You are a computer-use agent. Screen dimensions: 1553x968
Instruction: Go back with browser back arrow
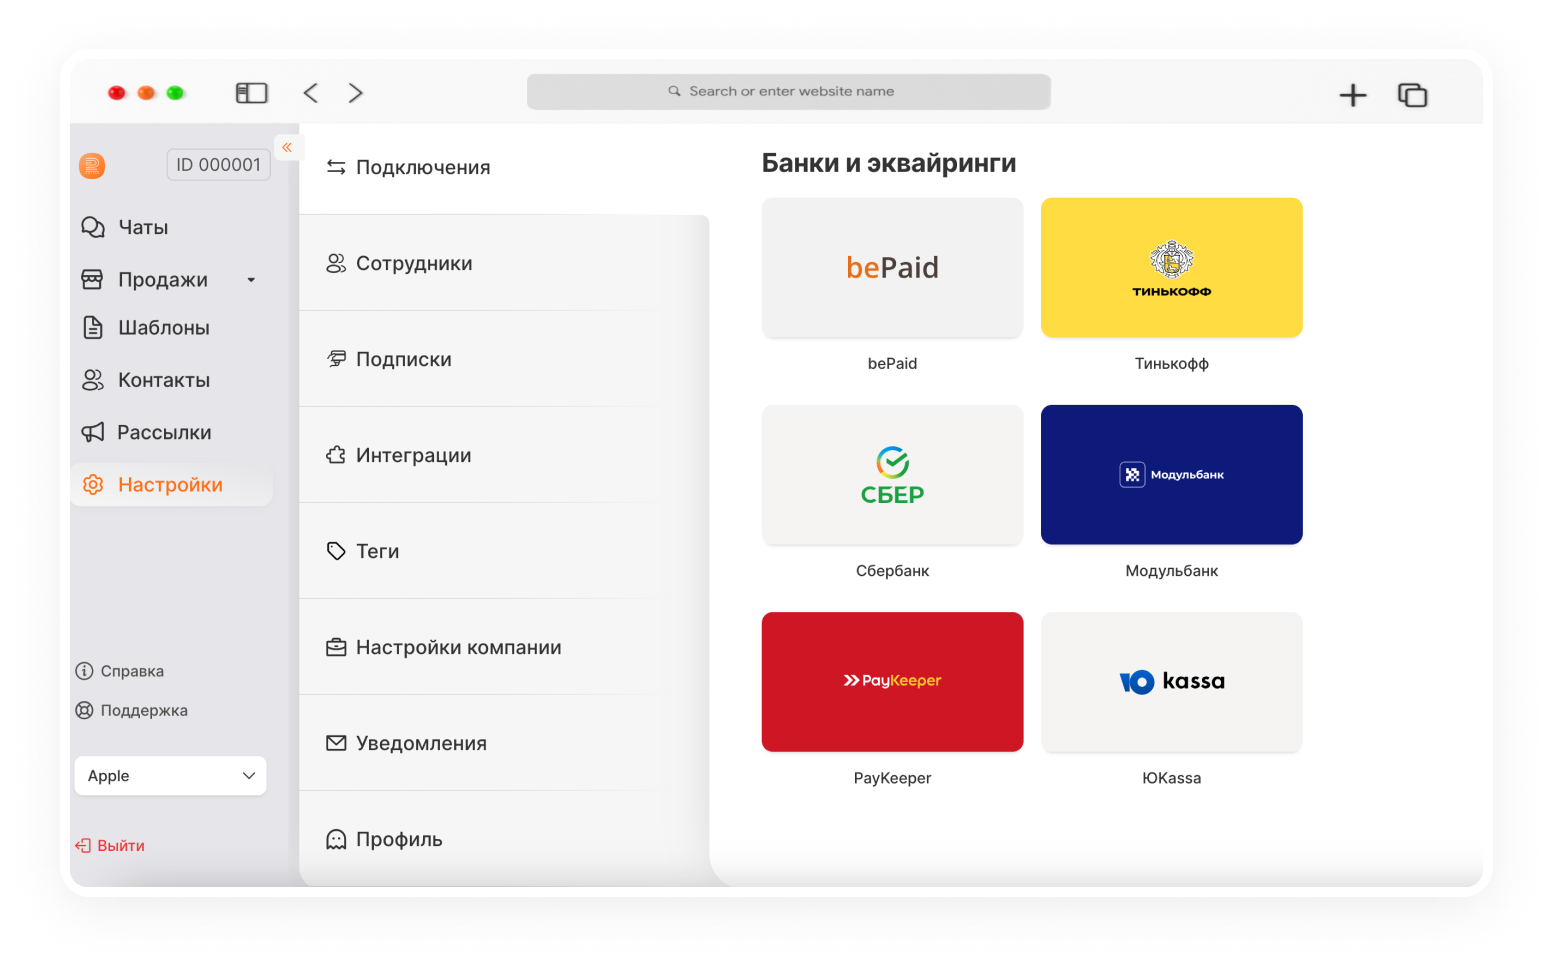pos(311,93)
